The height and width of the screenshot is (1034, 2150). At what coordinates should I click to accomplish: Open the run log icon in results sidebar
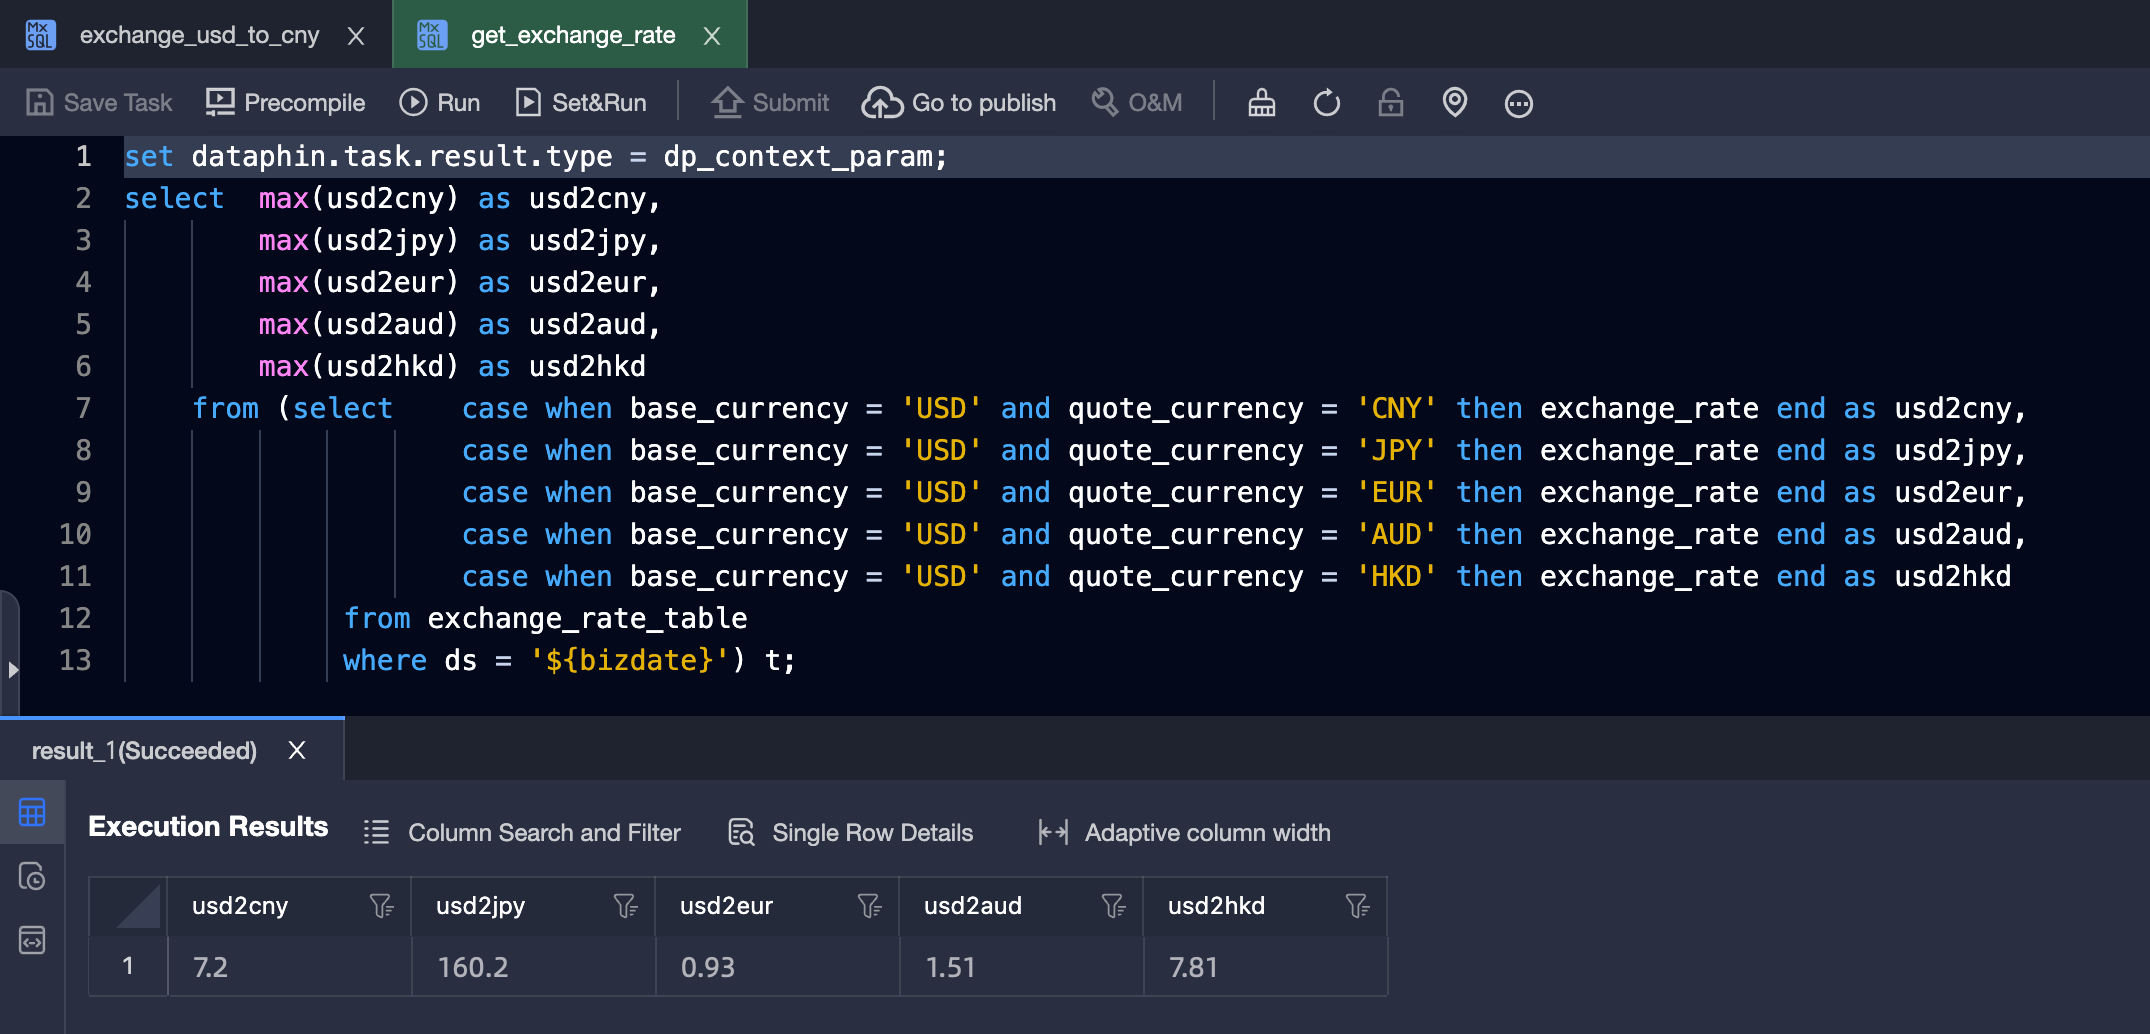tap(32, 877)
